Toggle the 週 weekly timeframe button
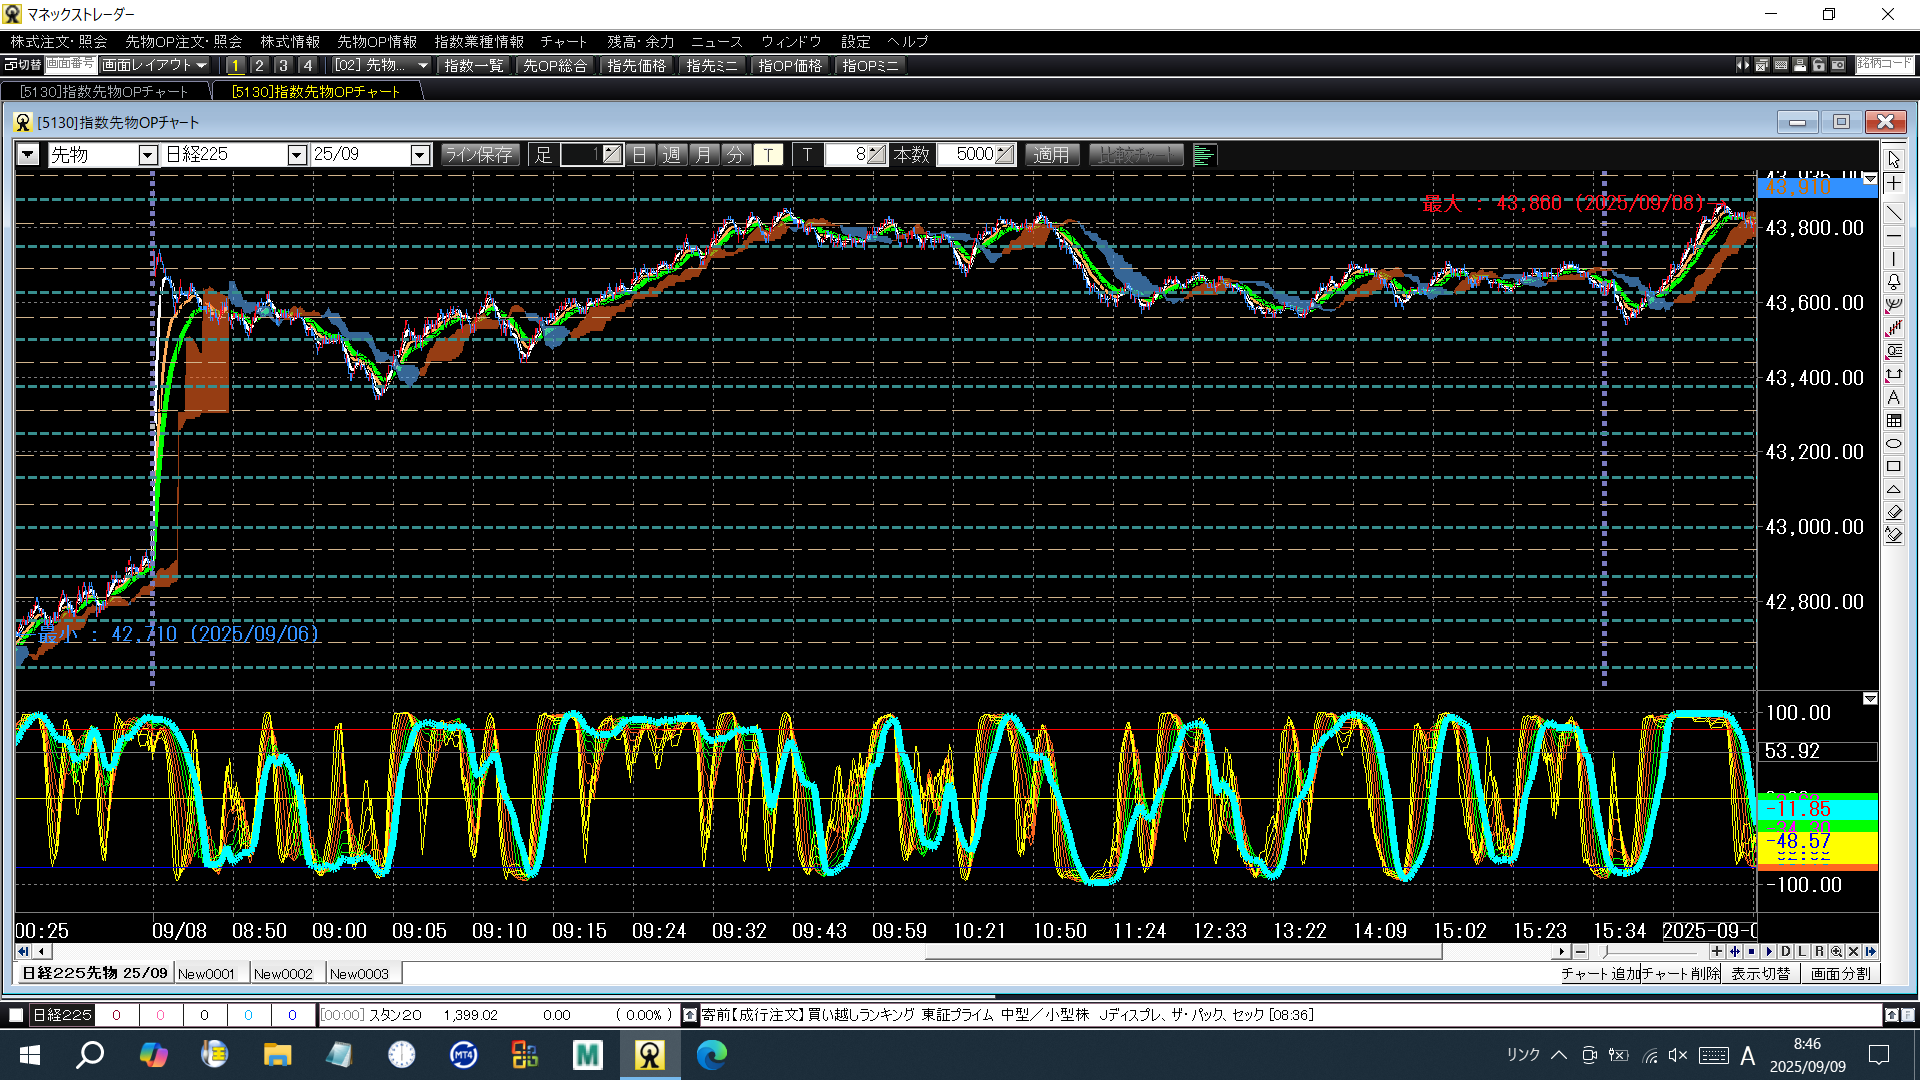This screenshot has width=1920, height=1080. coord(672,155)
